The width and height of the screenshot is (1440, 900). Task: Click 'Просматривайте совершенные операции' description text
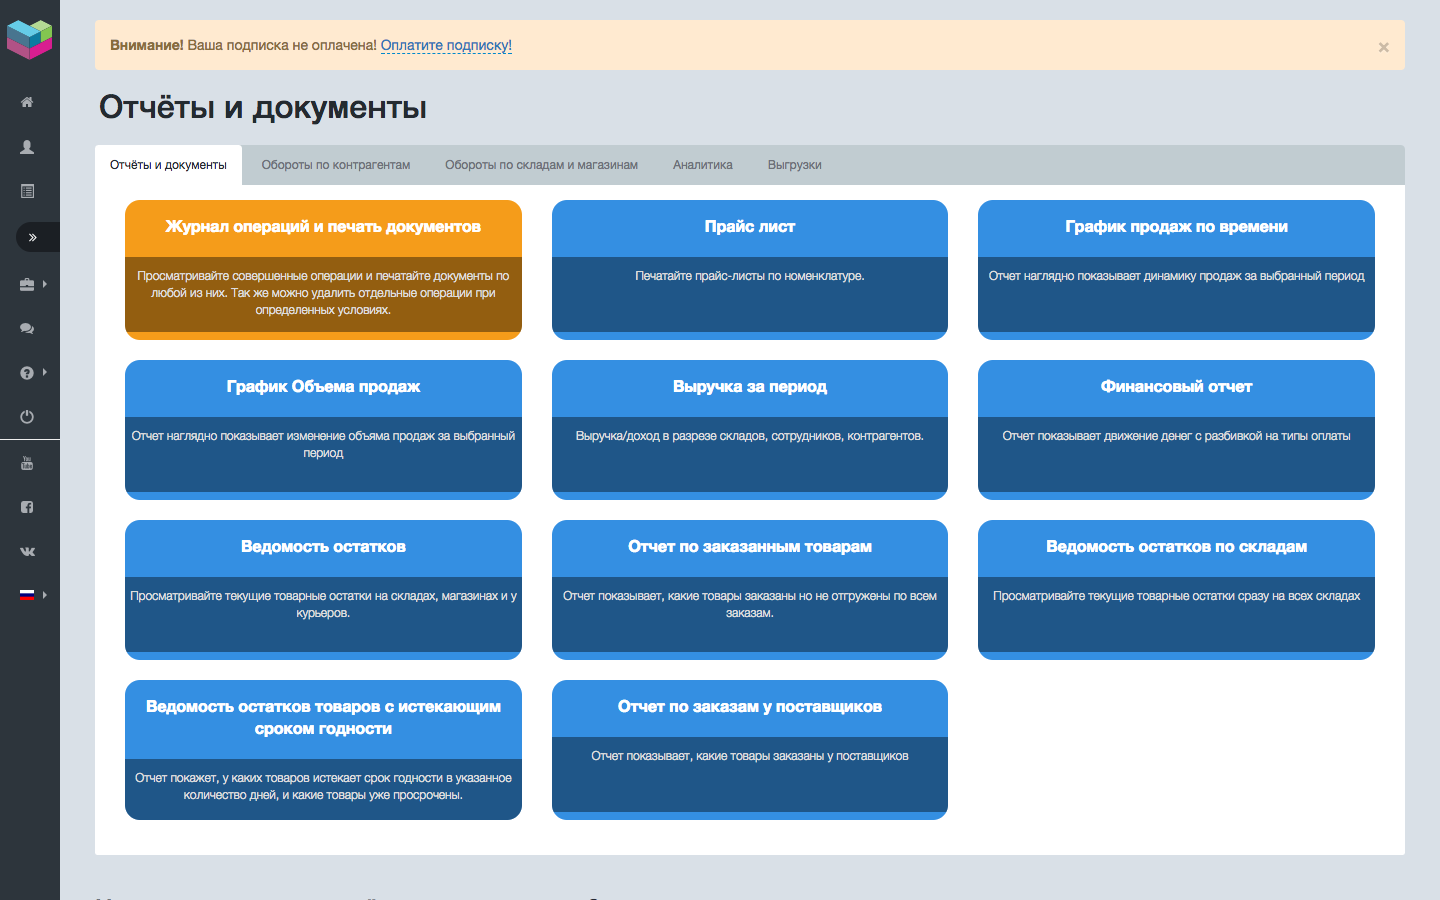pos(323,293)
